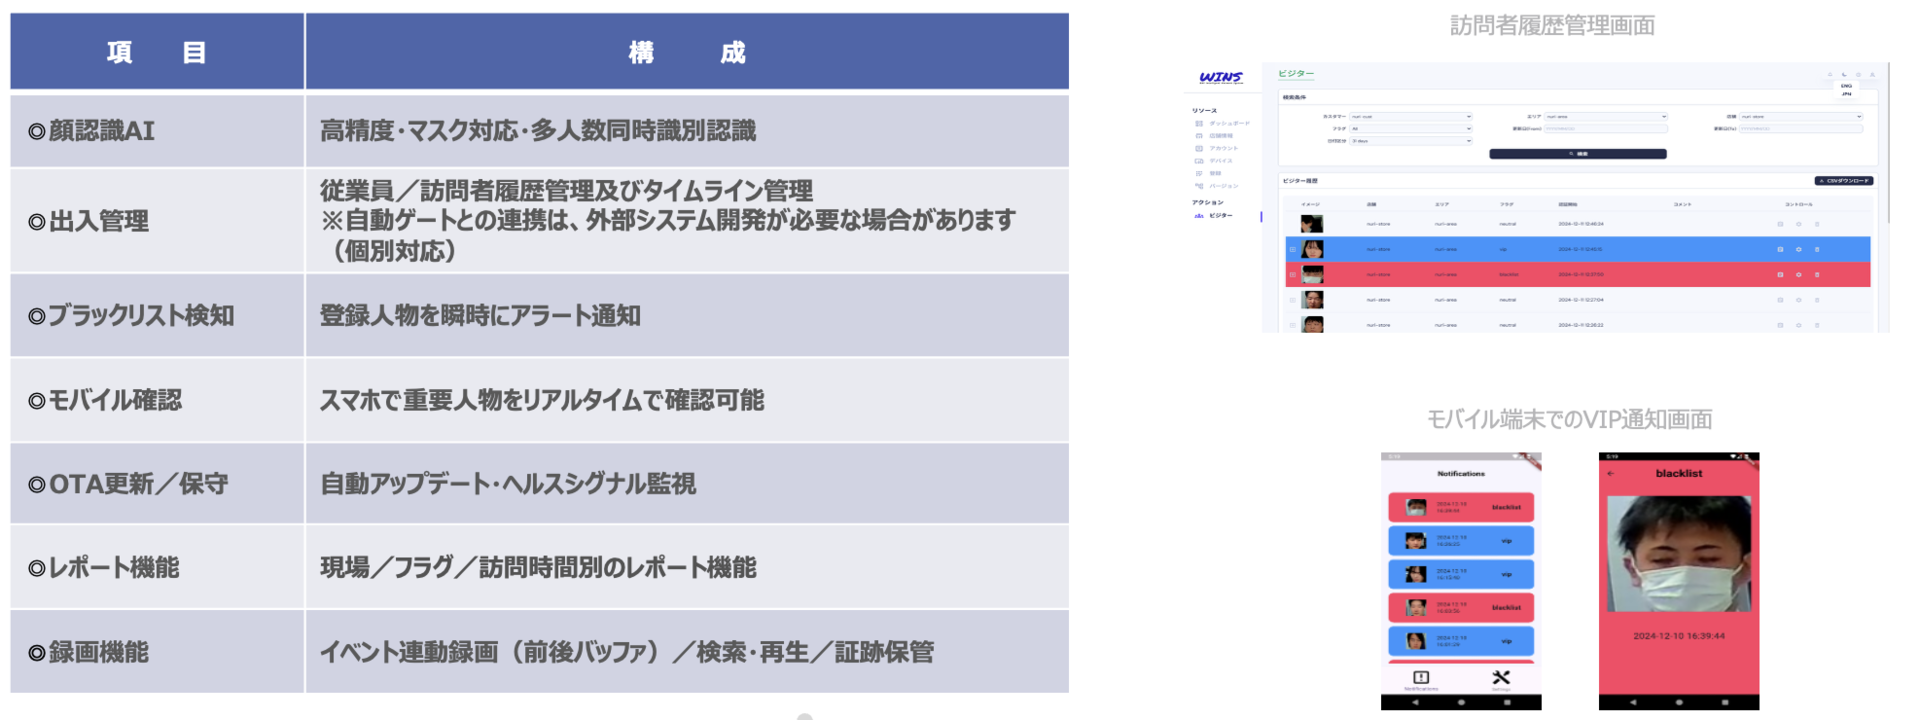Viewport: 1920px width, 720px height.
Task: Tap the Settings wrench icon on phone
Action: [x=1501, y=678]
